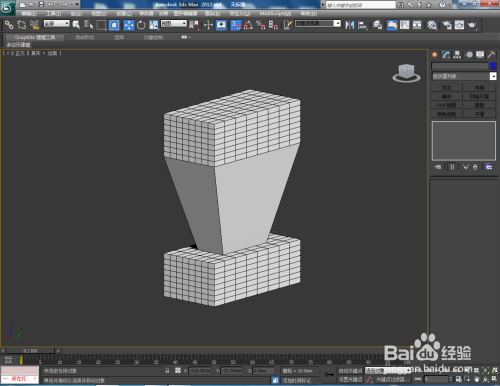The image size is (500, 386).
Task: Open the quick access toolbar customize arrow
Action: coord(77,5)
